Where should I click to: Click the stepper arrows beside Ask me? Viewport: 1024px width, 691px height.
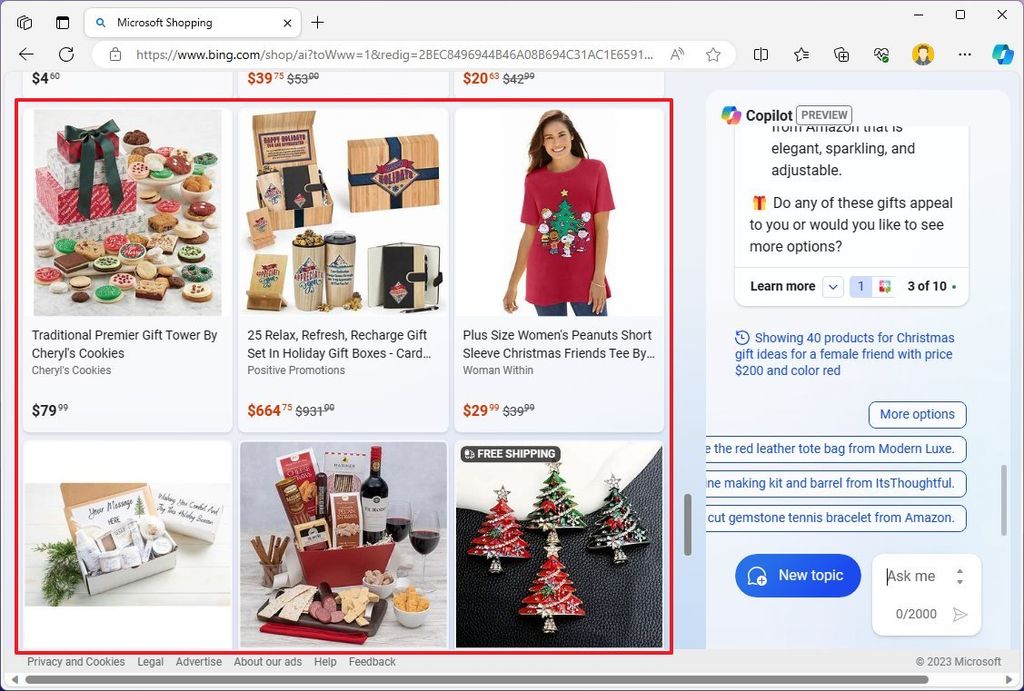click(960, 575)
